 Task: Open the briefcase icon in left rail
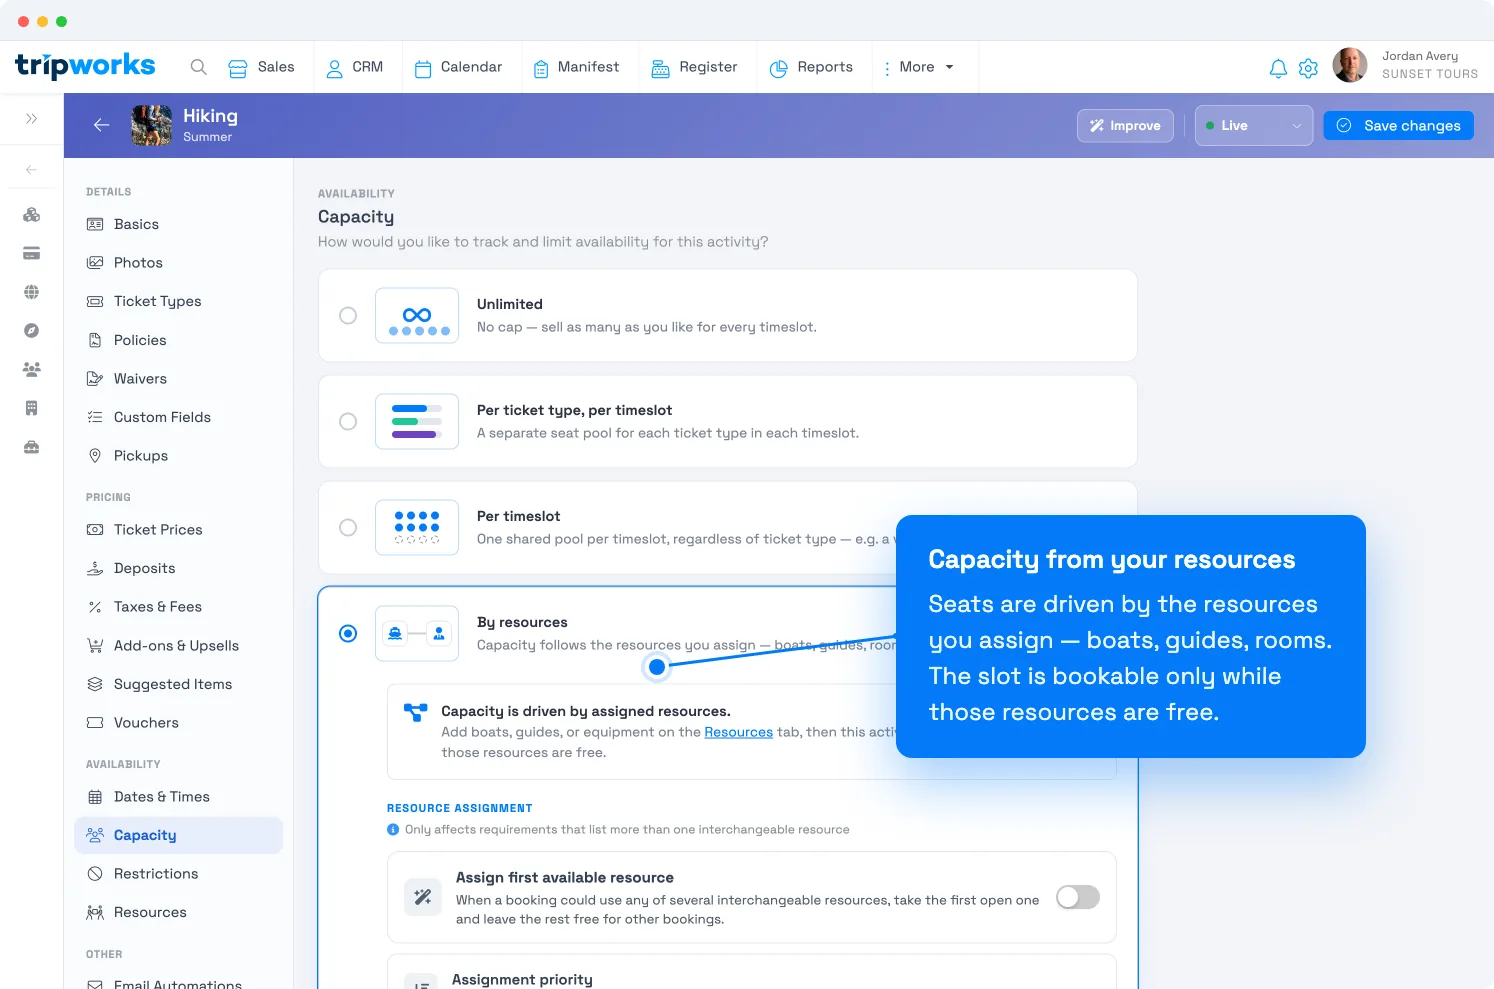[31, 447]
